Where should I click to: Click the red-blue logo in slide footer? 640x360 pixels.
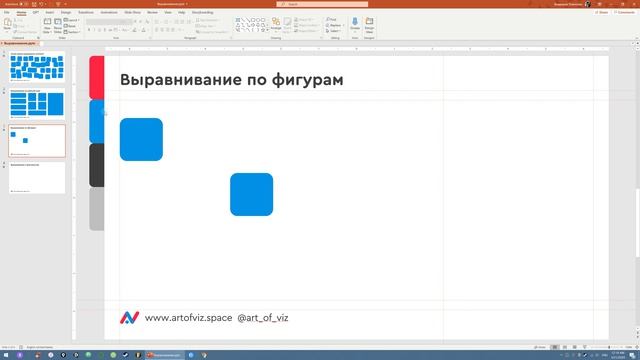point(129,318)
